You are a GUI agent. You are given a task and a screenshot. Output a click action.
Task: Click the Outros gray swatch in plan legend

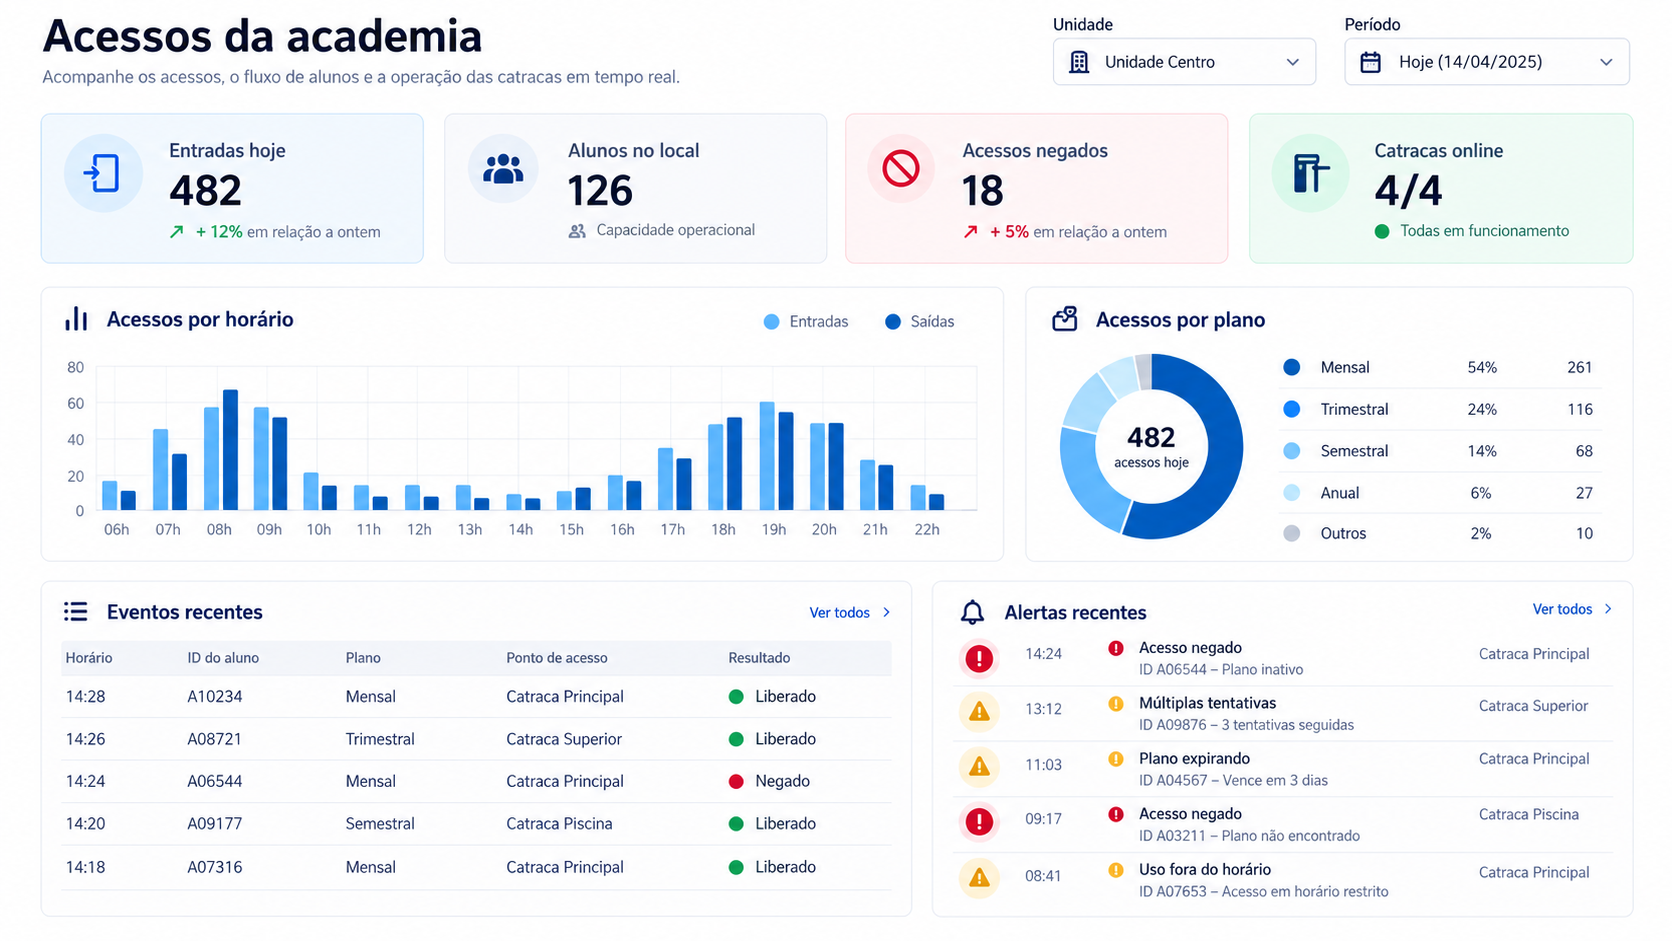tap(1292, 534)
